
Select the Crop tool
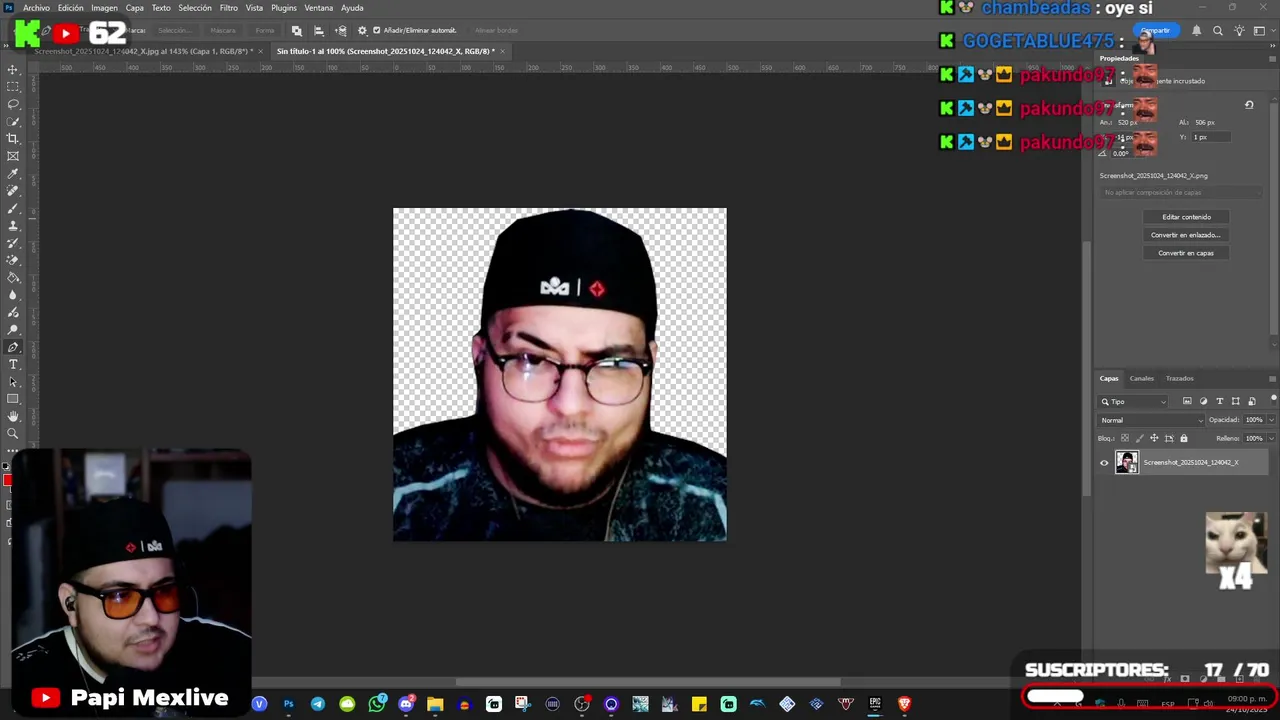(13, 138)
